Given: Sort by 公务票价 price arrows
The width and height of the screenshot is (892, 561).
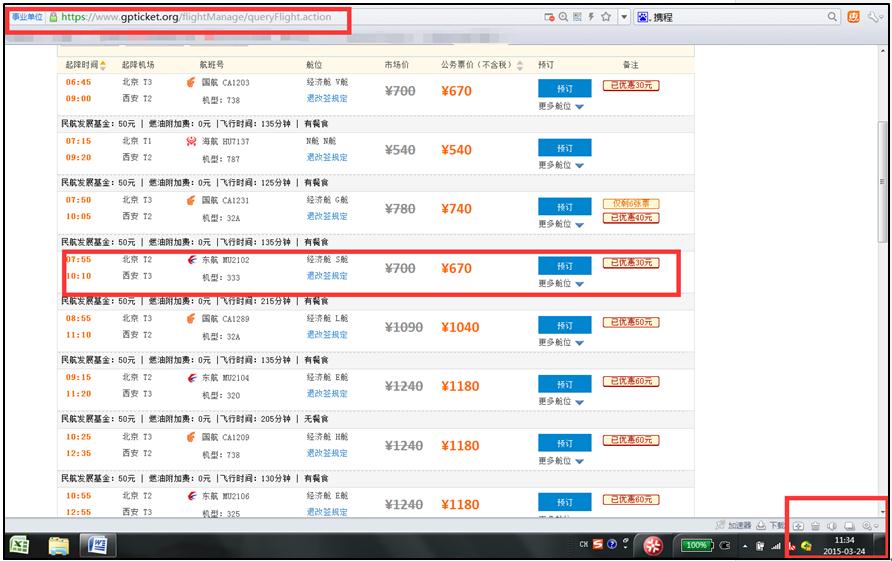Looking at the screenshot, I should [x=519, y=65].
